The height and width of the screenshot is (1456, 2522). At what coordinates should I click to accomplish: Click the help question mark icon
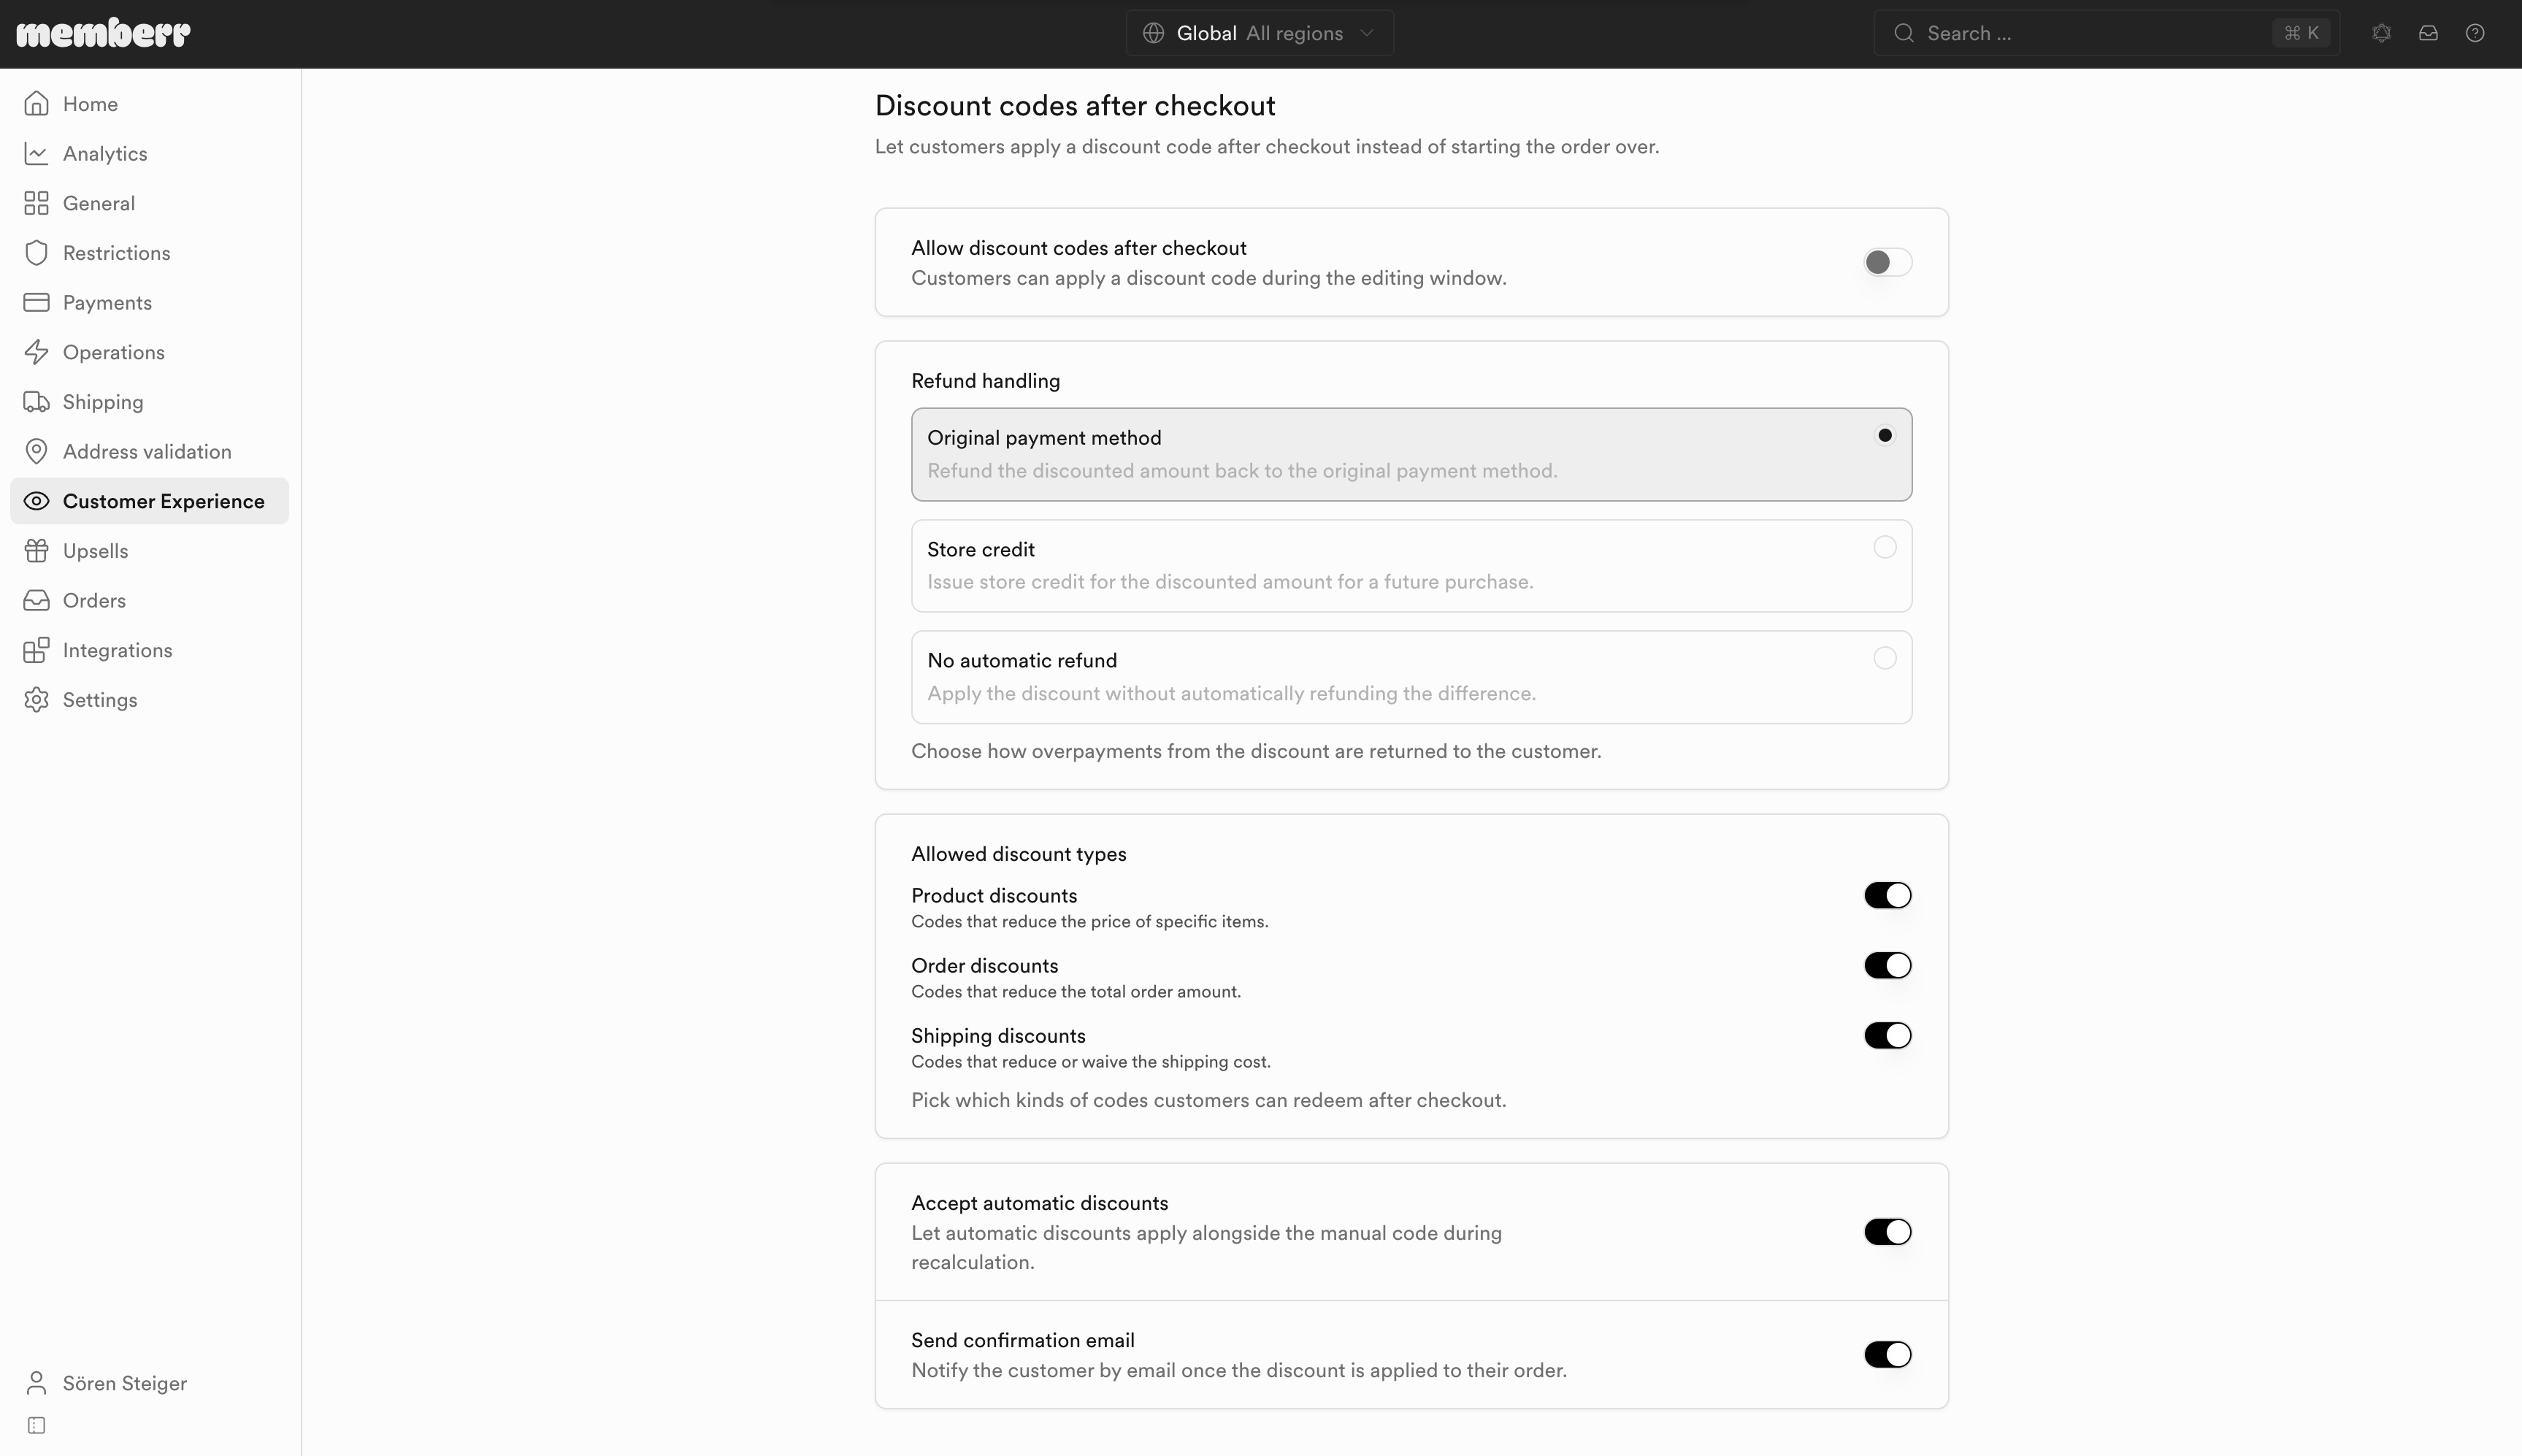click(2475, 33)
